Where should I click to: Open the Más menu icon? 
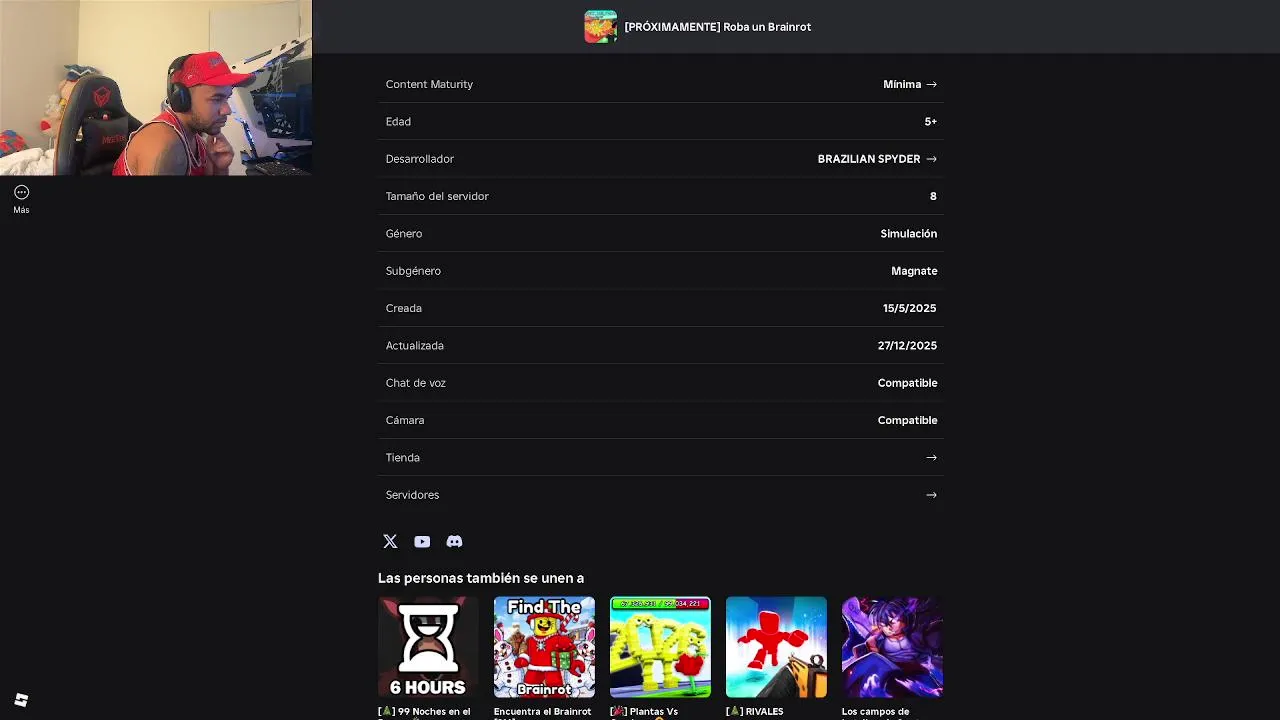[x=21, y=192]
